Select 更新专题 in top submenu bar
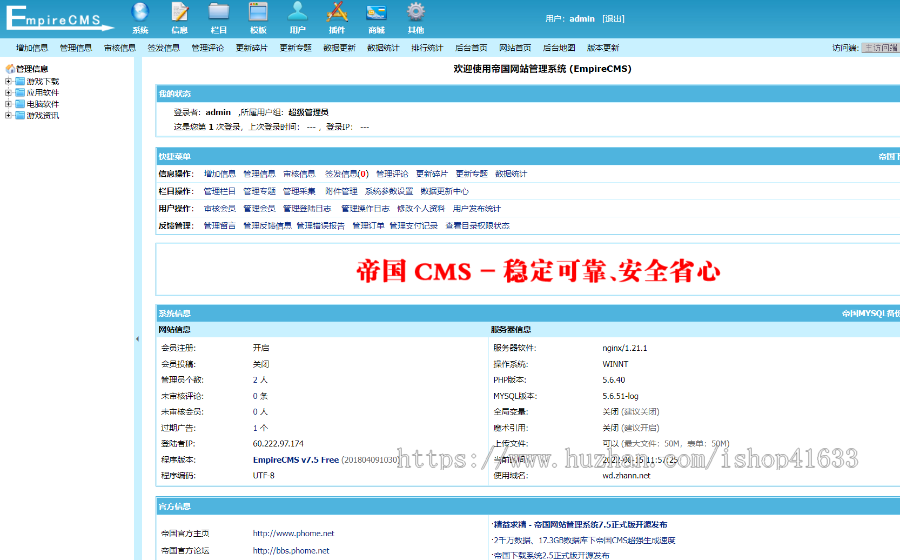This screenshot has height=560, width=900. 296,48
